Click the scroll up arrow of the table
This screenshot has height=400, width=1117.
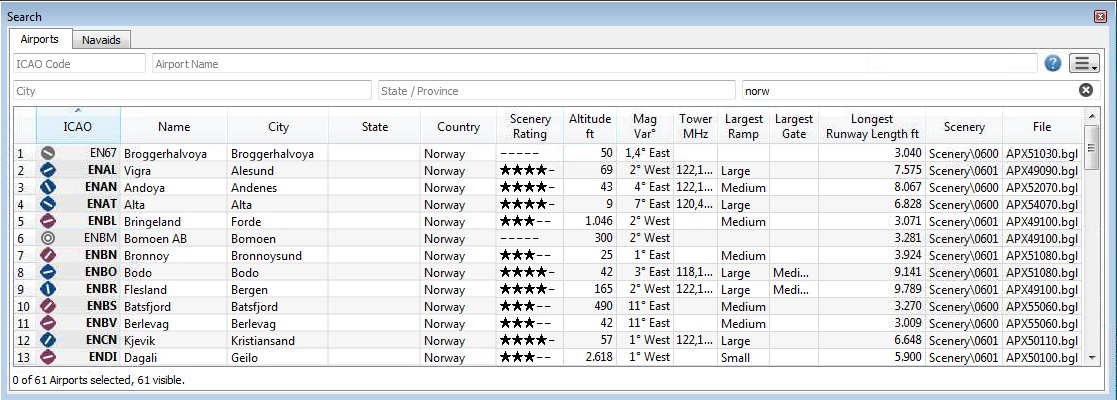click(1091, 115)
